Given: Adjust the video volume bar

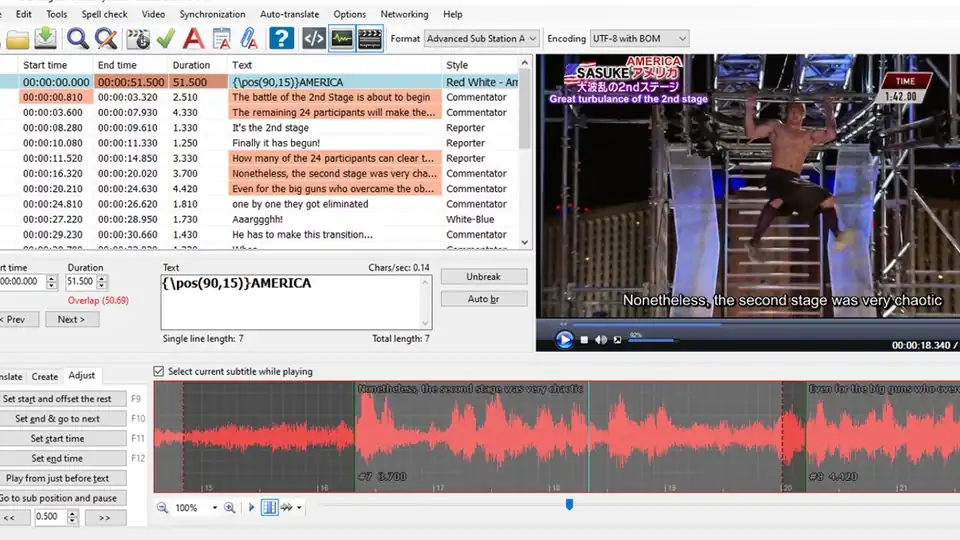Looking at the screenshot, I should point(653,340).
